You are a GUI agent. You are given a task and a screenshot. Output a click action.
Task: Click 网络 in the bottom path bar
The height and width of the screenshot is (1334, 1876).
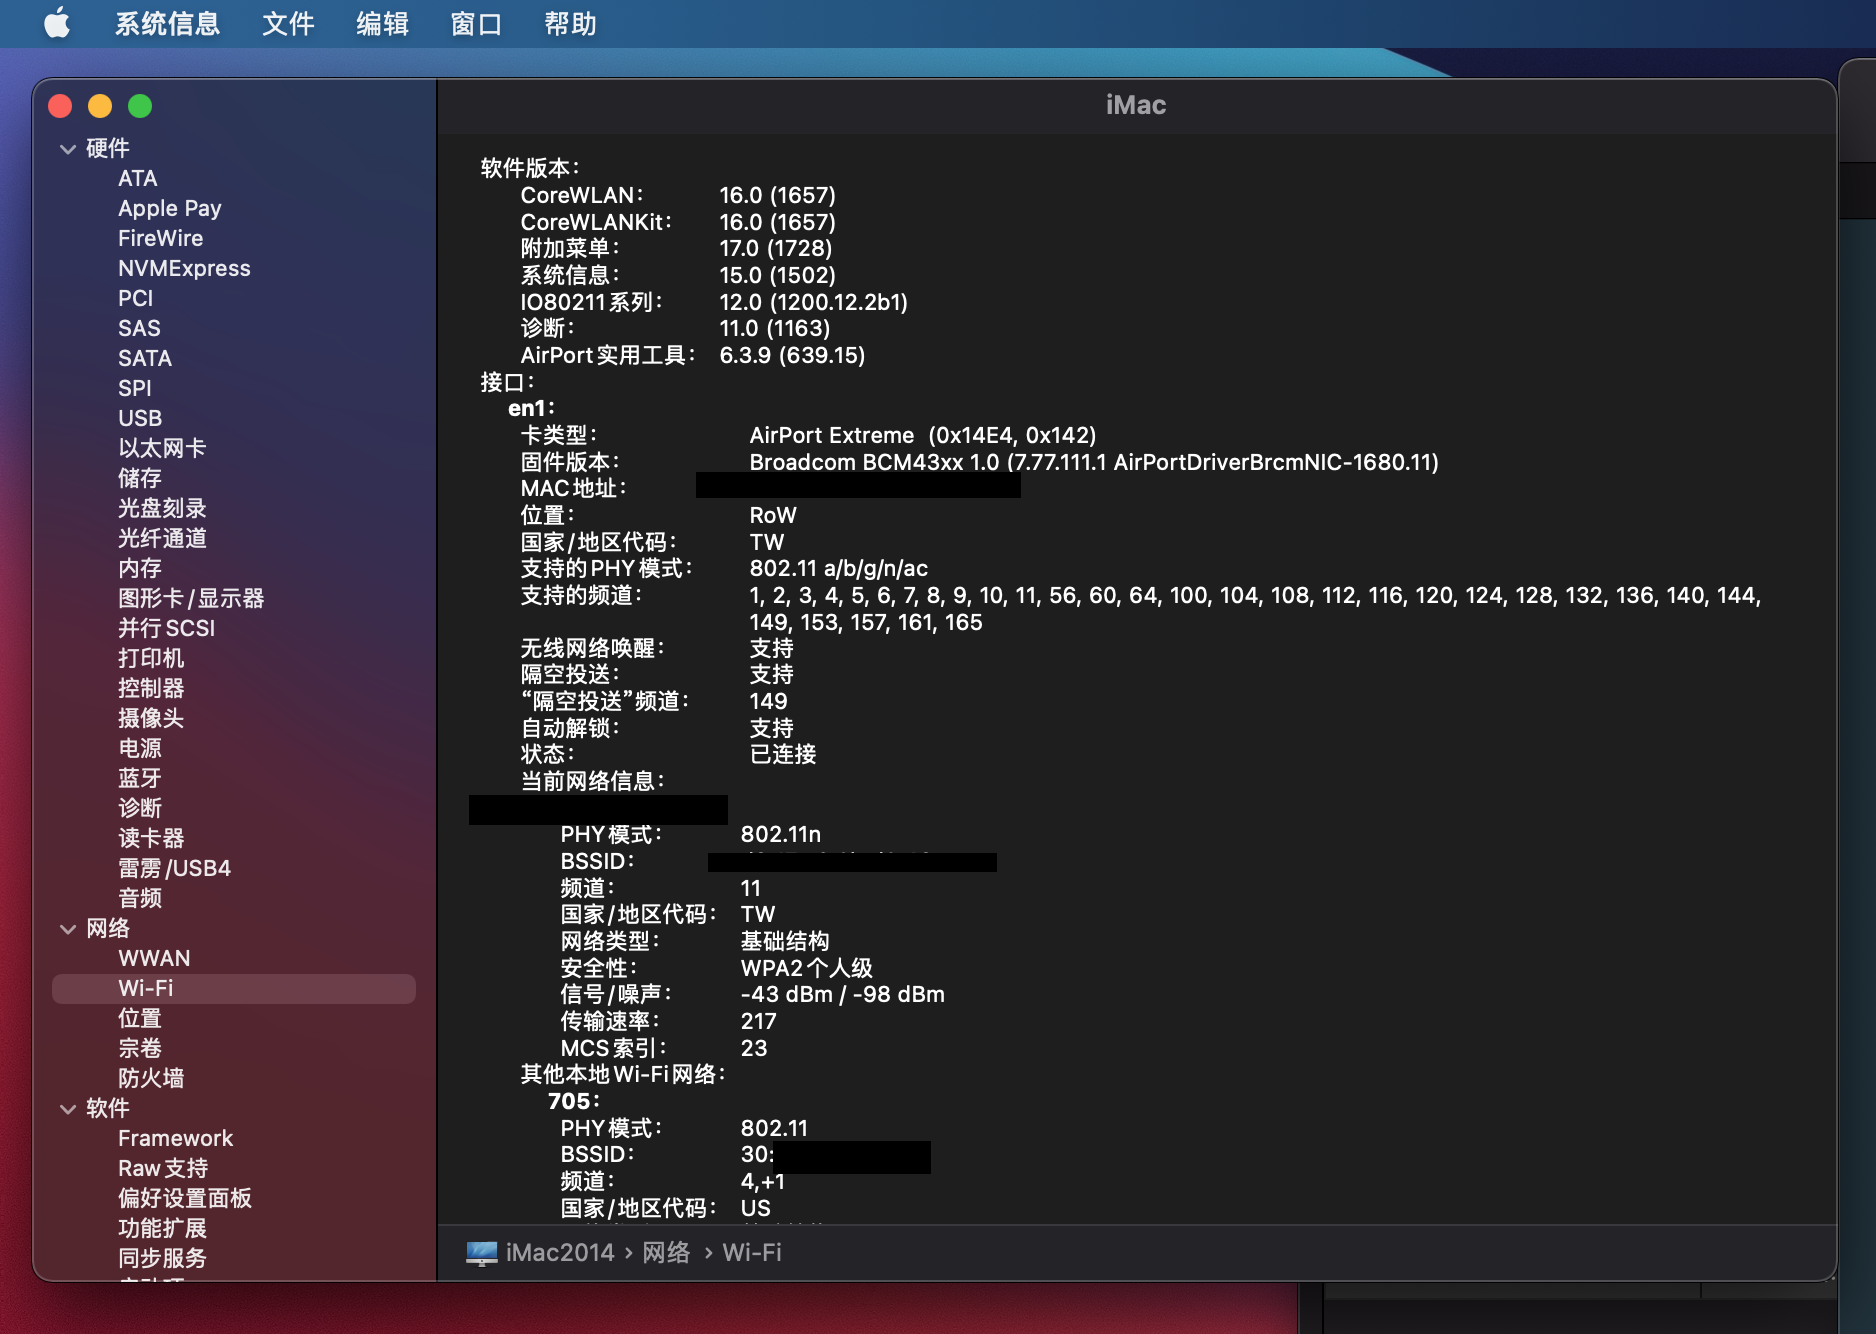coord(666,1253)
